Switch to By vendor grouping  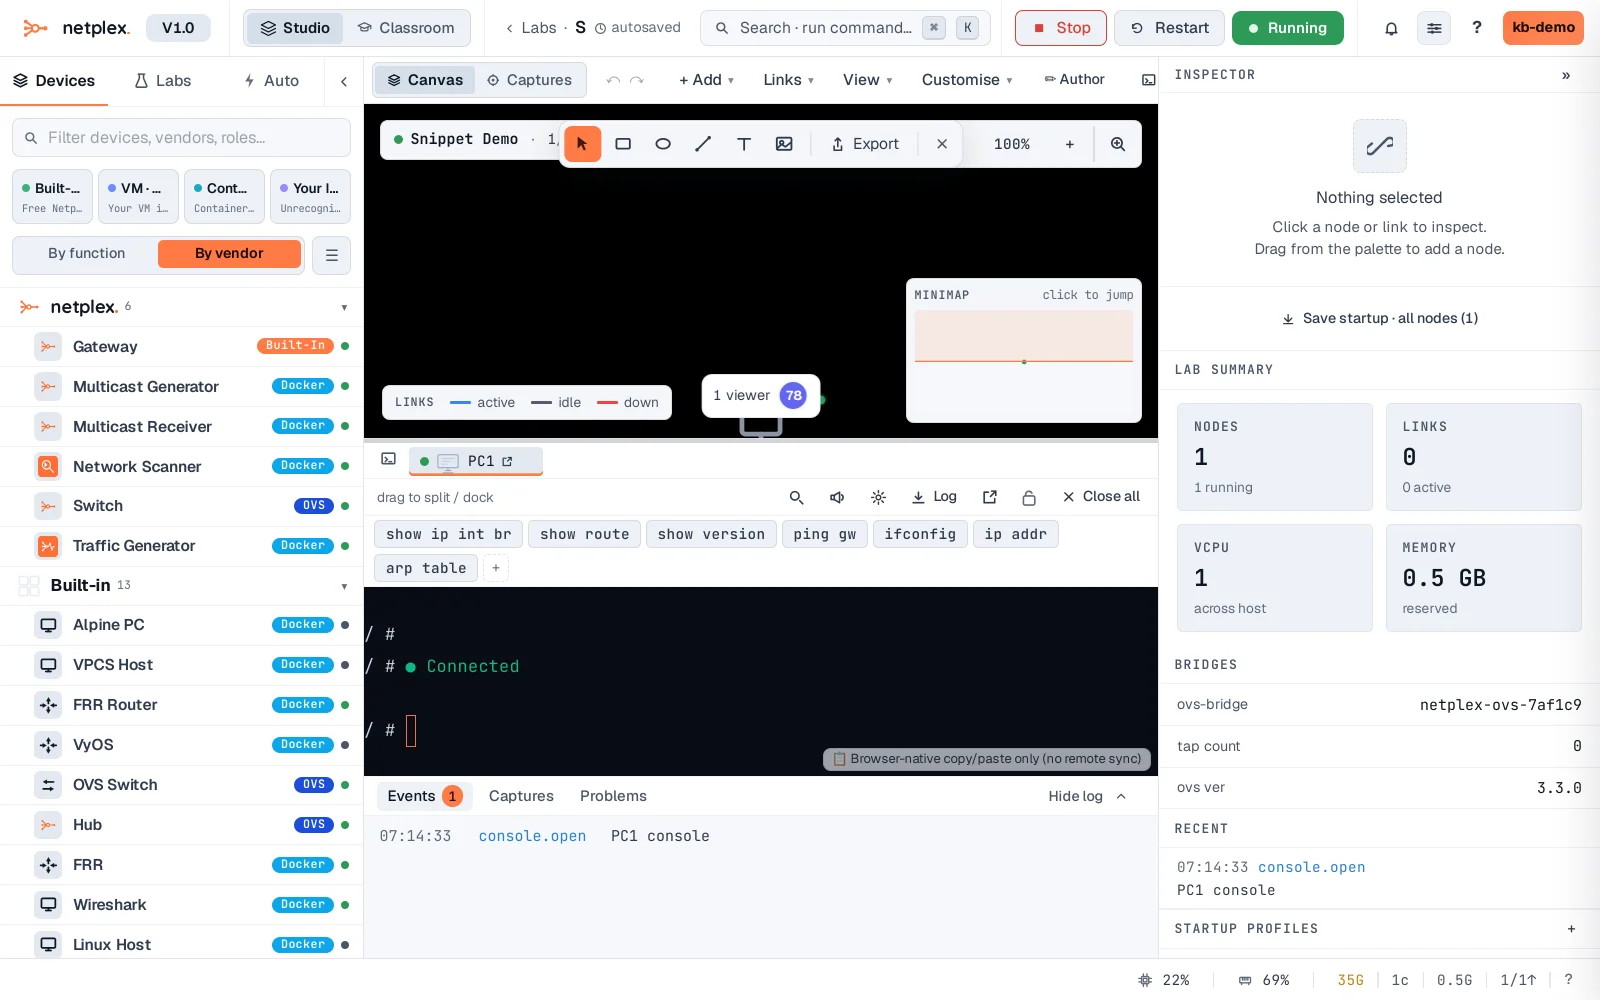(229, 254)
